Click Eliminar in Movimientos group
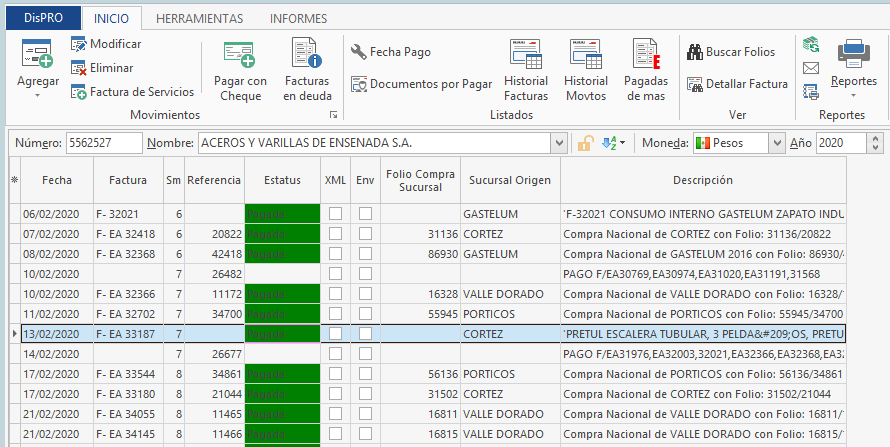The height and width of the screenshot is (447, 890). pos(102,68)
